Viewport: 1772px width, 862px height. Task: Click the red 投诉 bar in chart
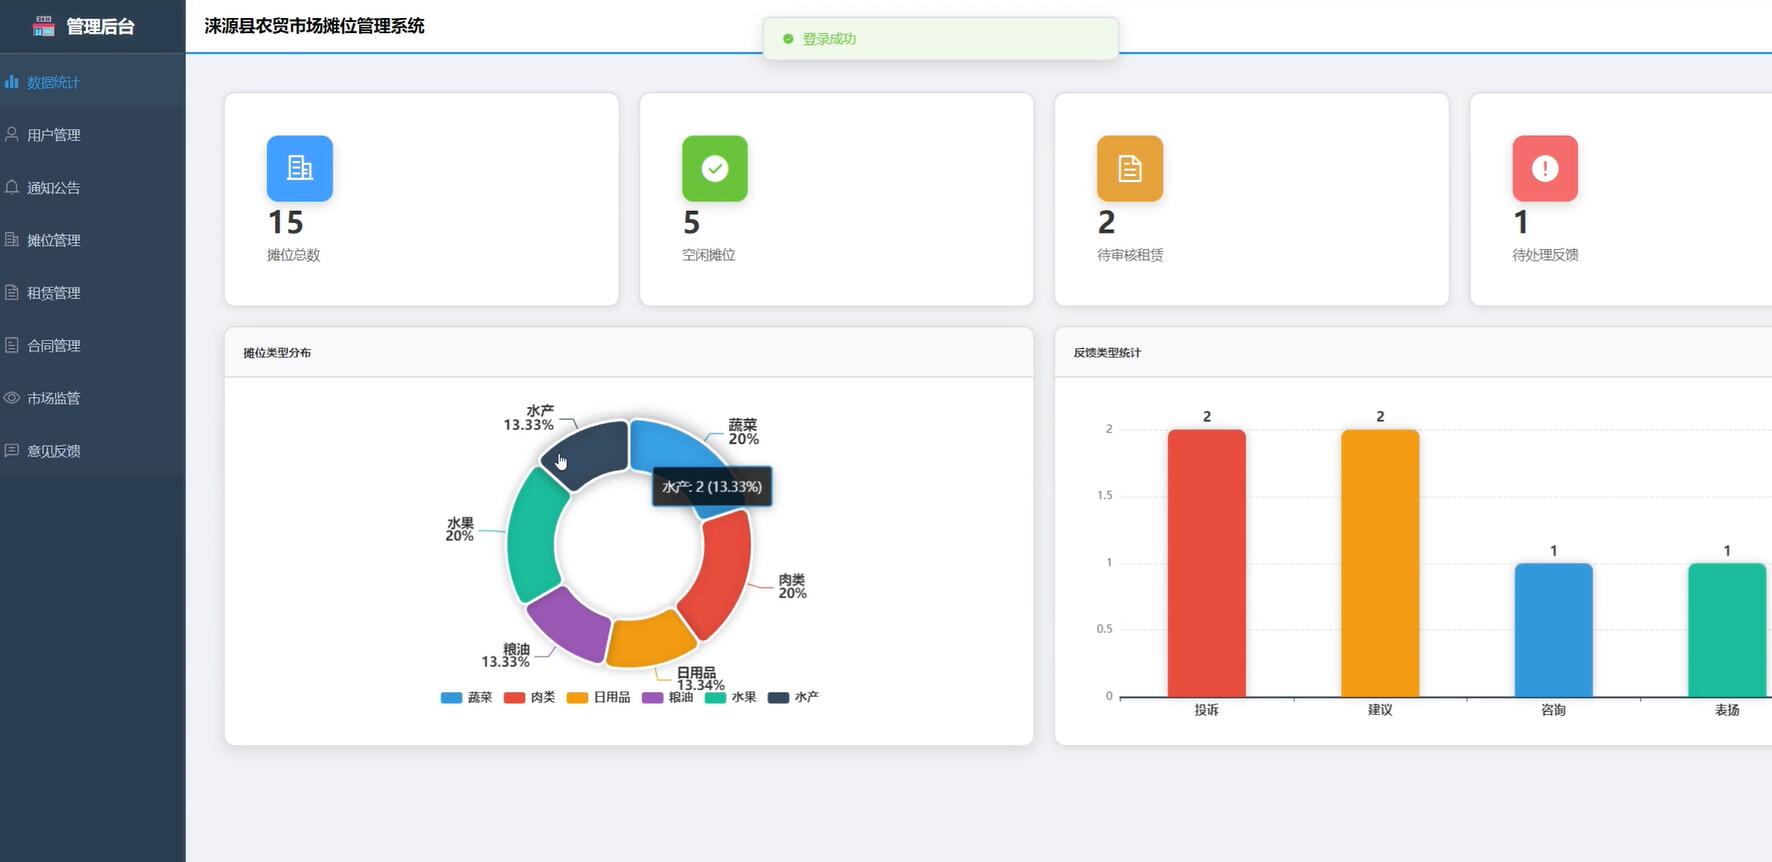coord(1206,563)
